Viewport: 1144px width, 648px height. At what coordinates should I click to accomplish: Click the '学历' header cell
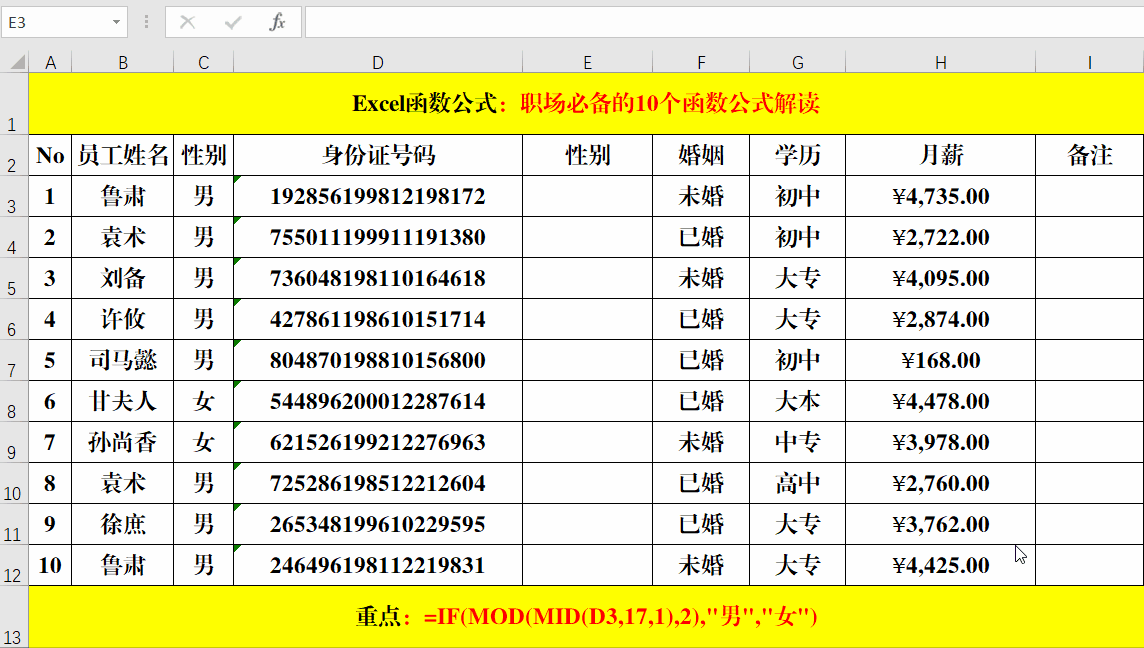(797, 155)
